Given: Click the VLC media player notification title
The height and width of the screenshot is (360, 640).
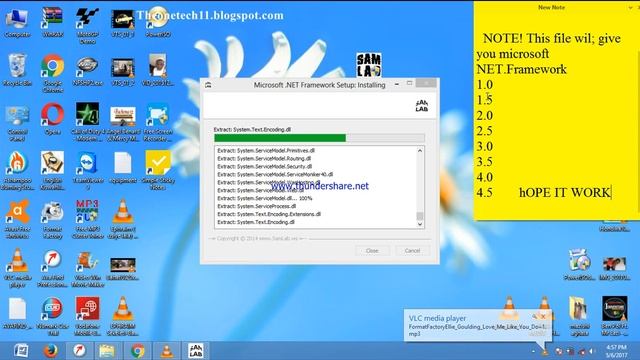Looking at the screenshot, I should click(x=437, y=318).
